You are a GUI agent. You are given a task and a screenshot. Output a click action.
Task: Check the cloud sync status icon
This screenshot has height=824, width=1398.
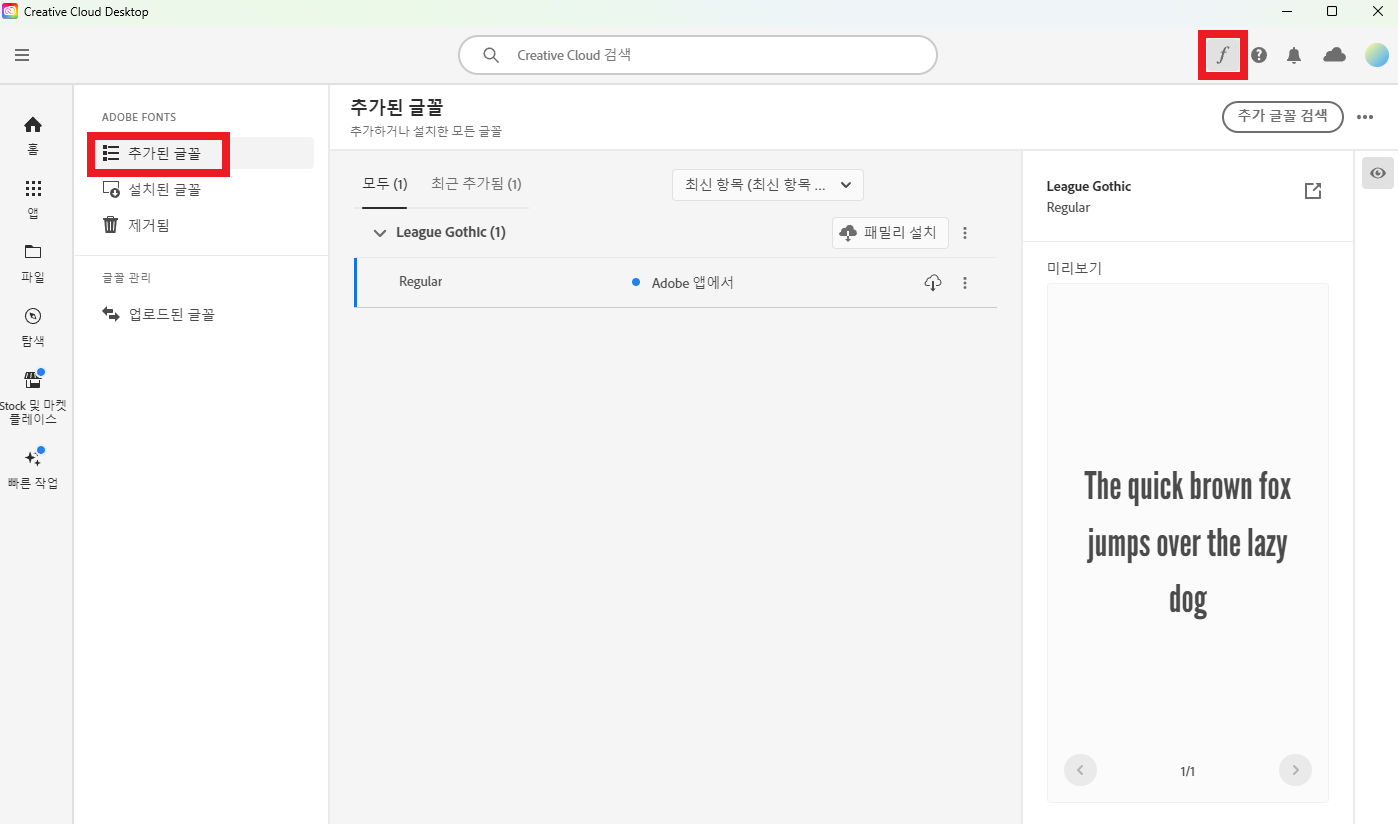(1334, 55)
